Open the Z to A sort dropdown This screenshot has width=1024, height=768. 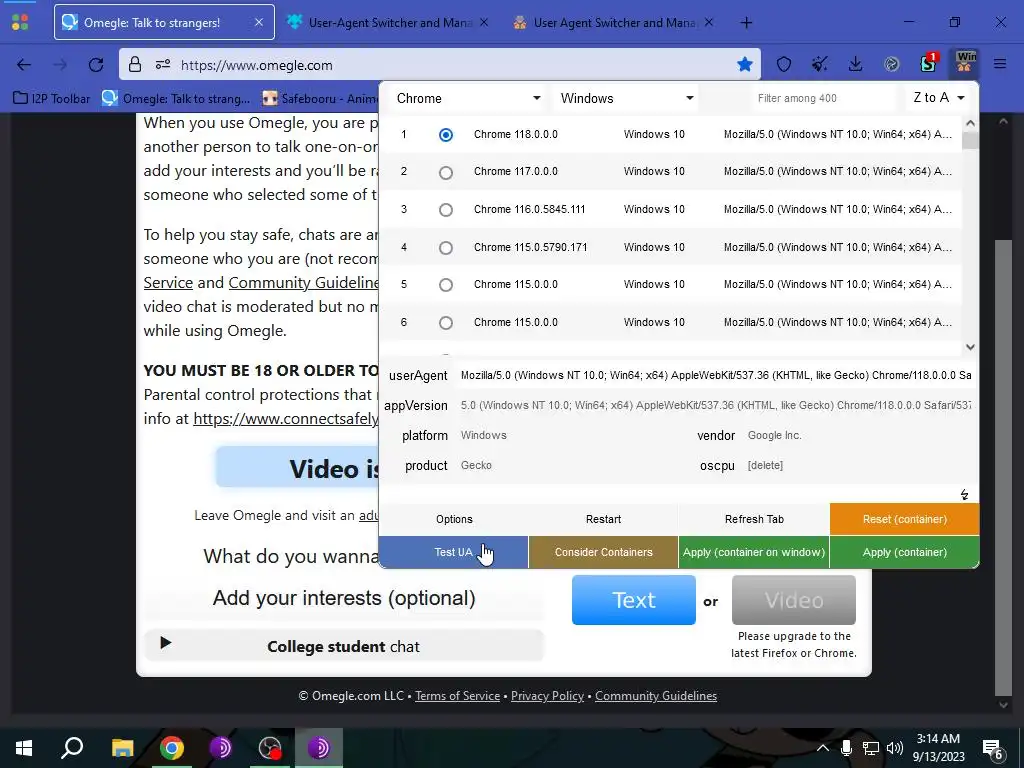[x=939, y=98]
